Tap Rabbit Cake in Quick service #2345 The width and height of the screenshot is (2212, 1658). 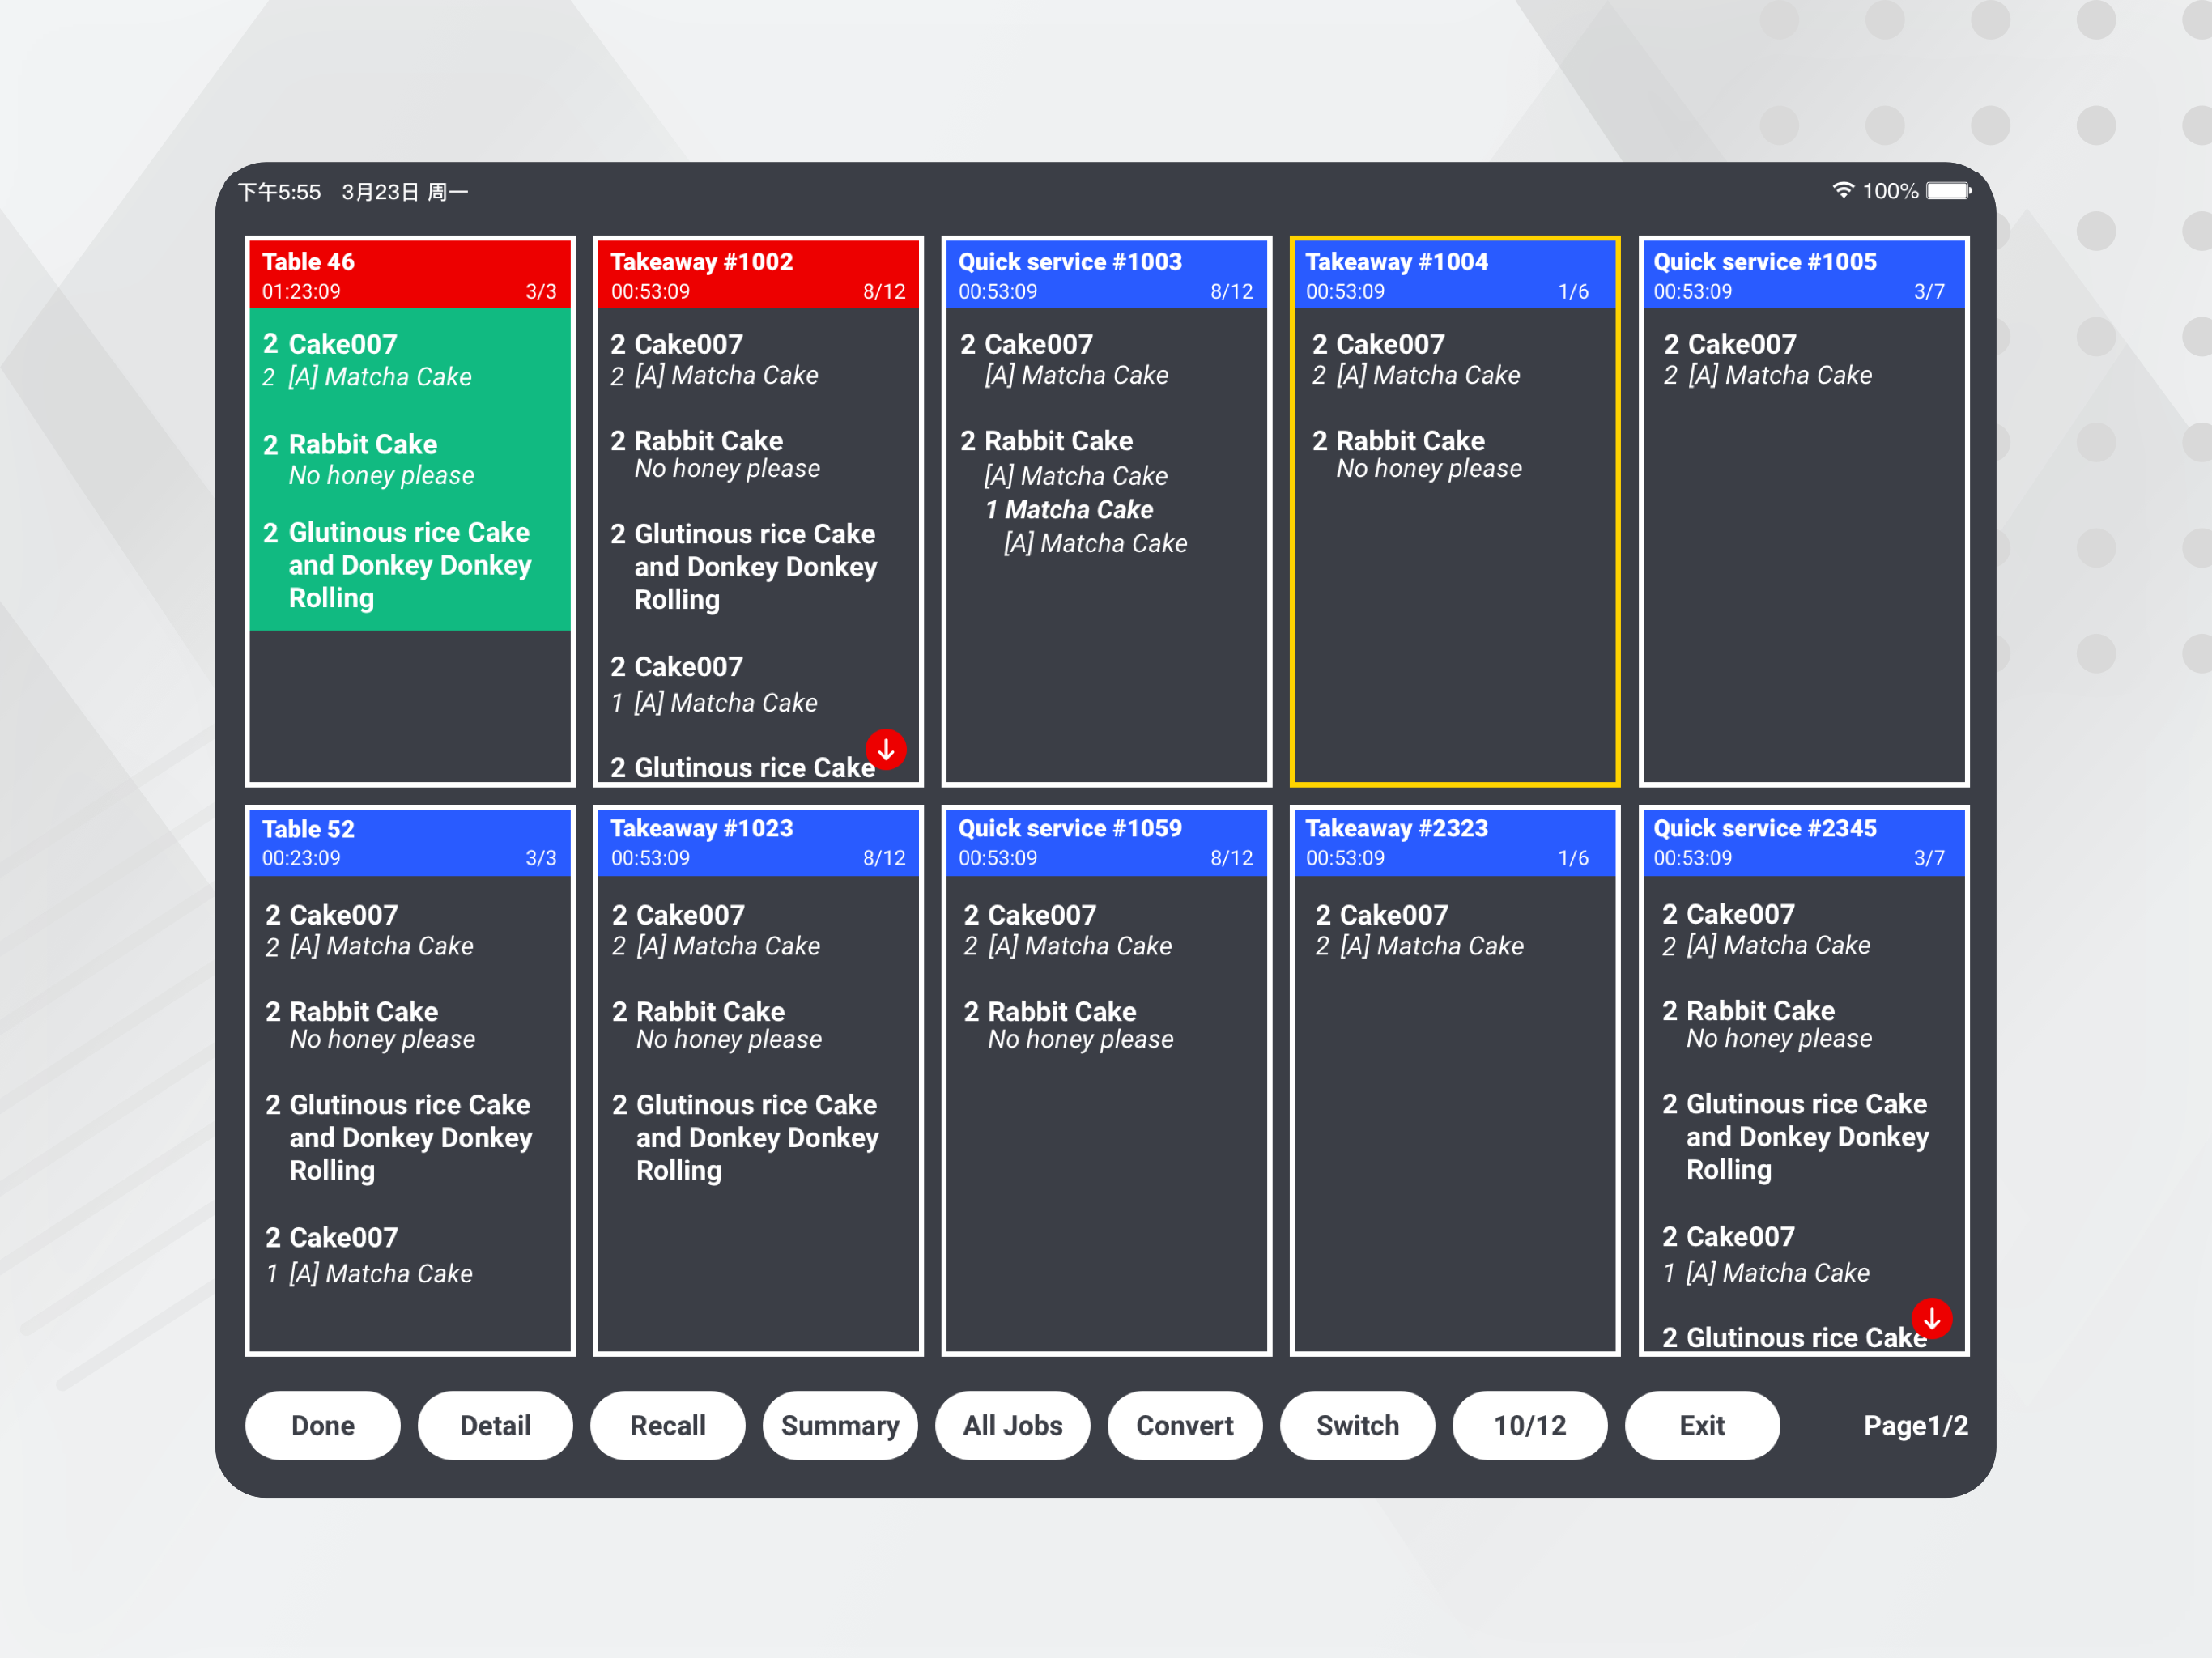[1749, 1011]
